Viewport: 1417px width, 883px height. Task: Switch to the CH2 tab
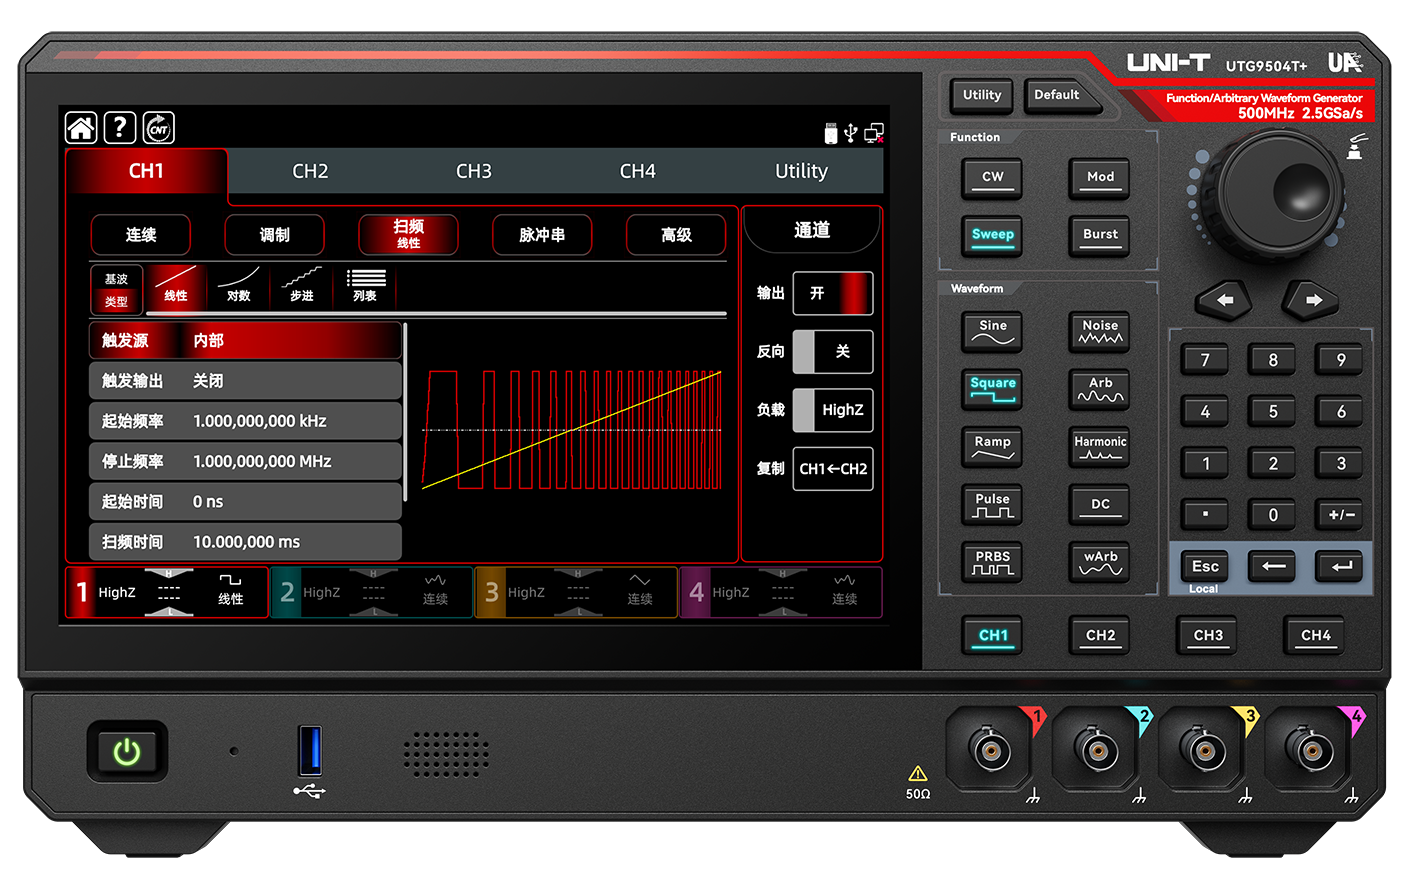coord(310,171)
